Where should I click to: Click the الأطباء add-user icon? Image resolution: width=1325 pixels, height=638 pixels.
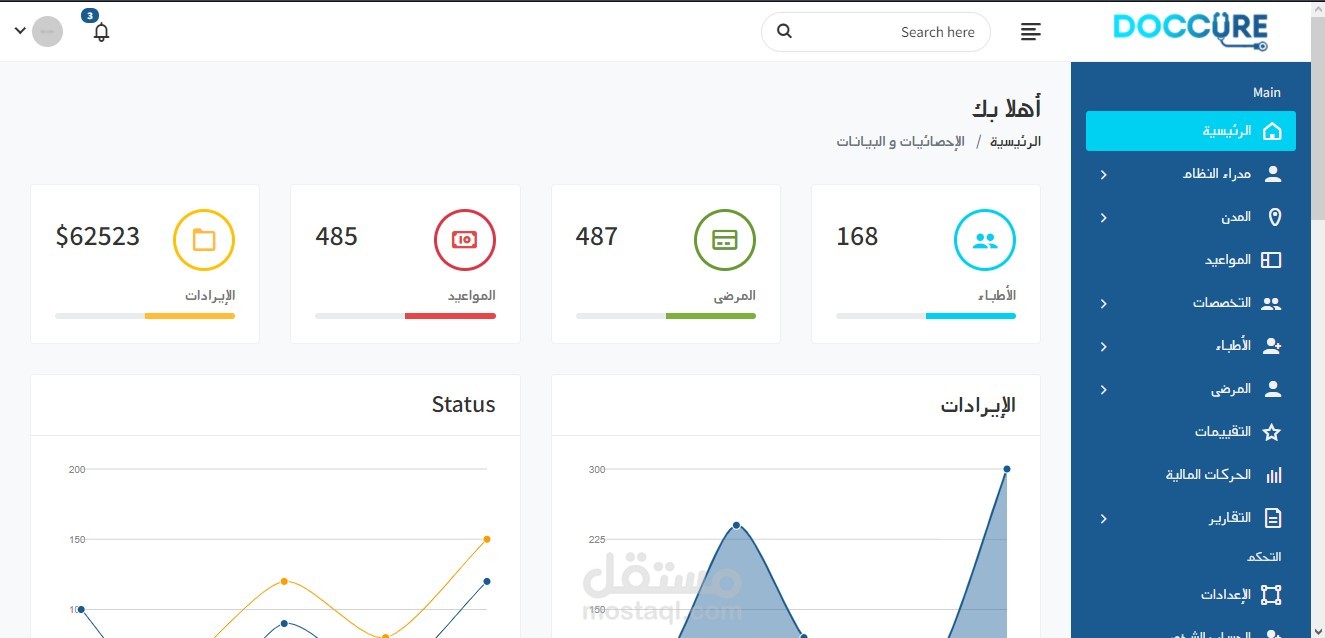point(1272,346)
